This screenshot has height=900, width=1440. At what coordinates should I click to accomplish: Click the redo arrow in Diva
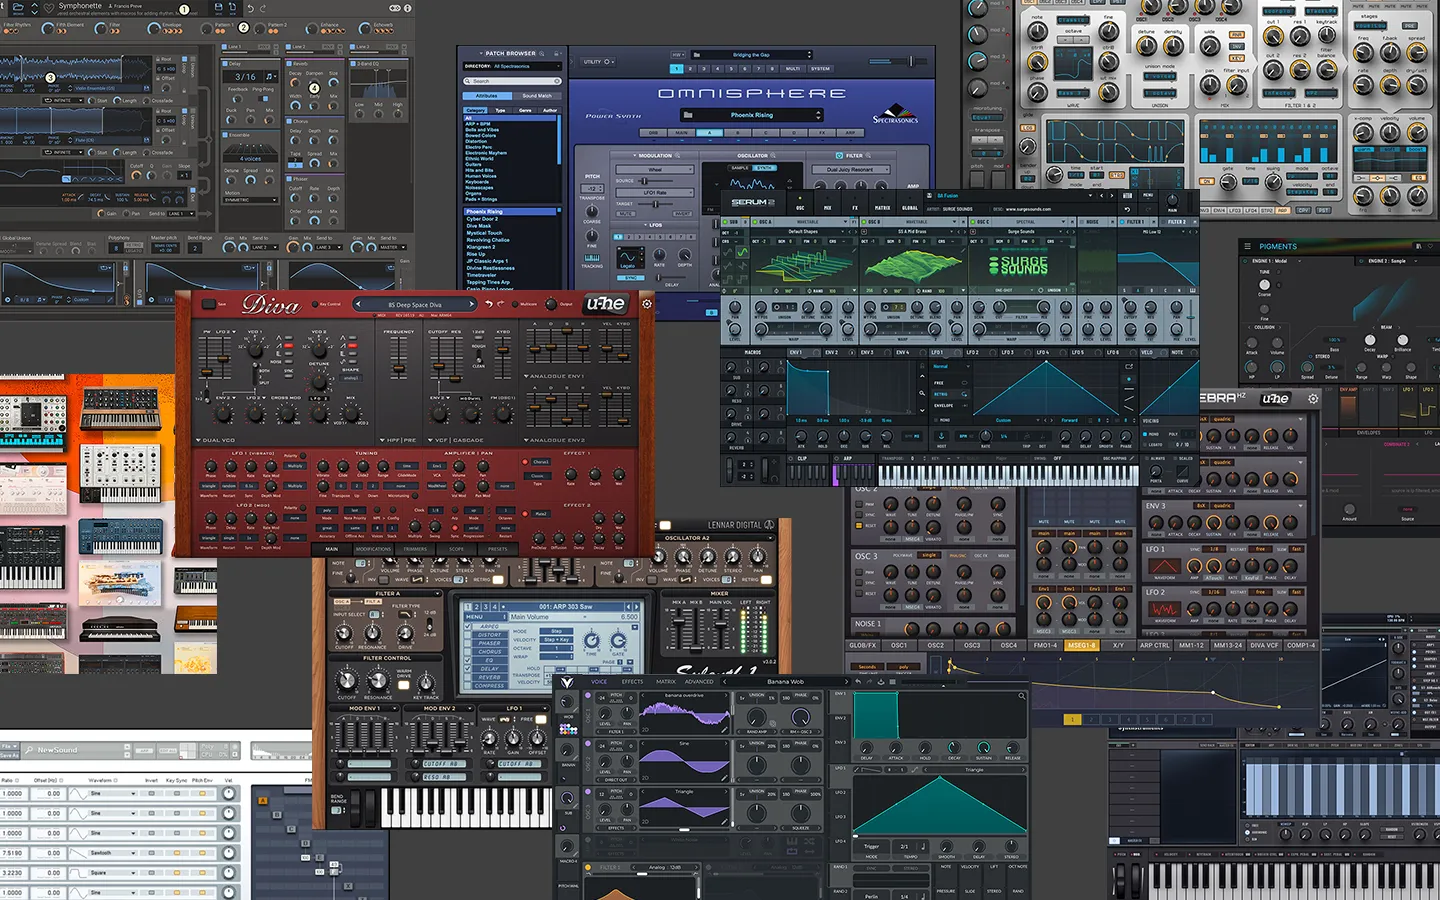click(500, 304)
